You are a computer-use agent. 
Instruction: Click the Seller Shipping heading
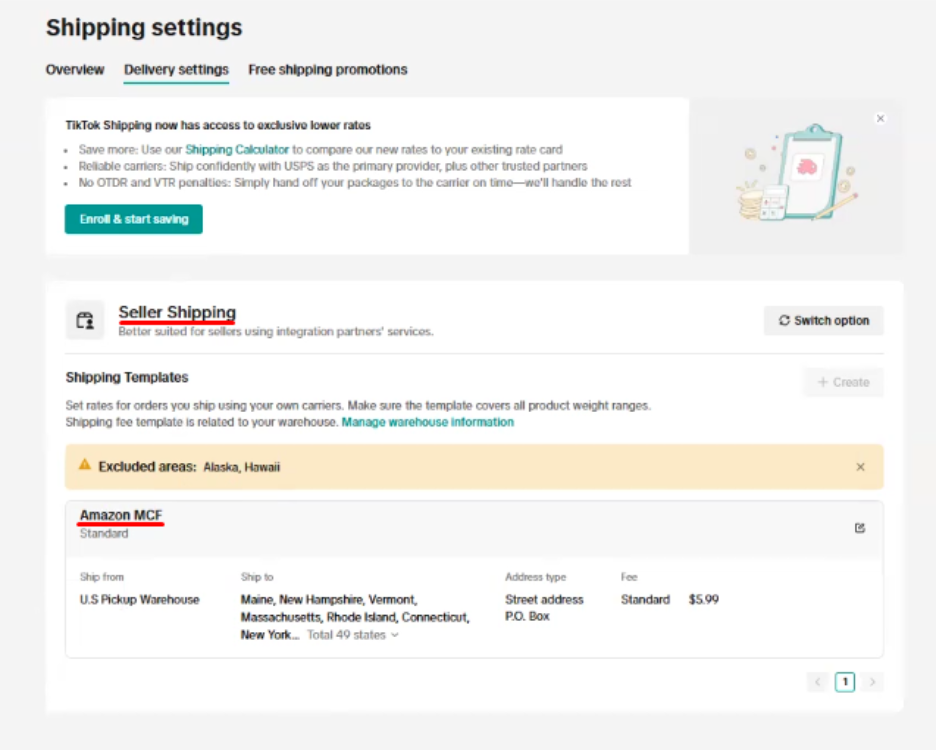pyautogui.click(x=177, y=312)
